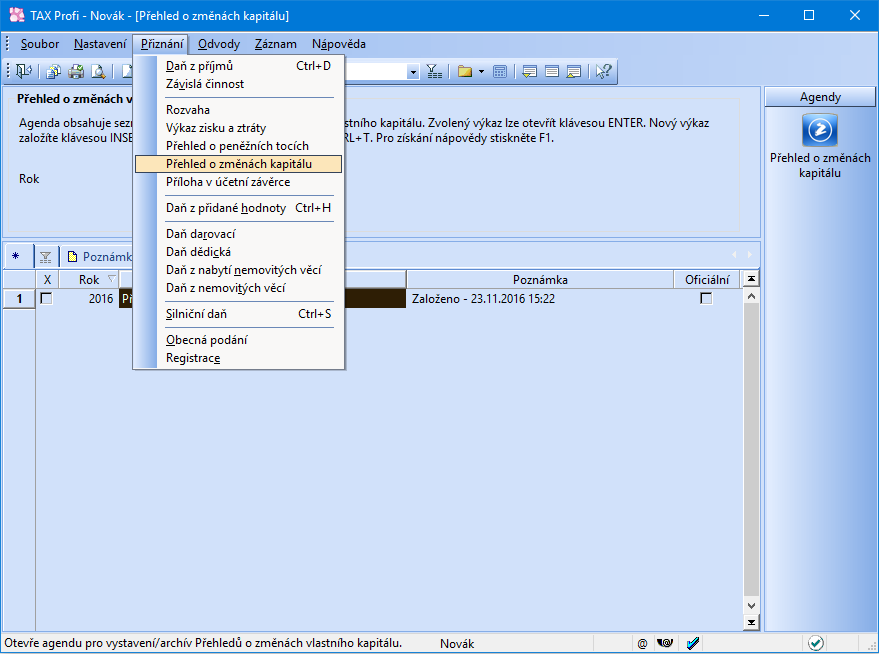This screenshot has width=879, height=654.
Task: Click the Oficiální column header
Action: [x=707, y=280]
